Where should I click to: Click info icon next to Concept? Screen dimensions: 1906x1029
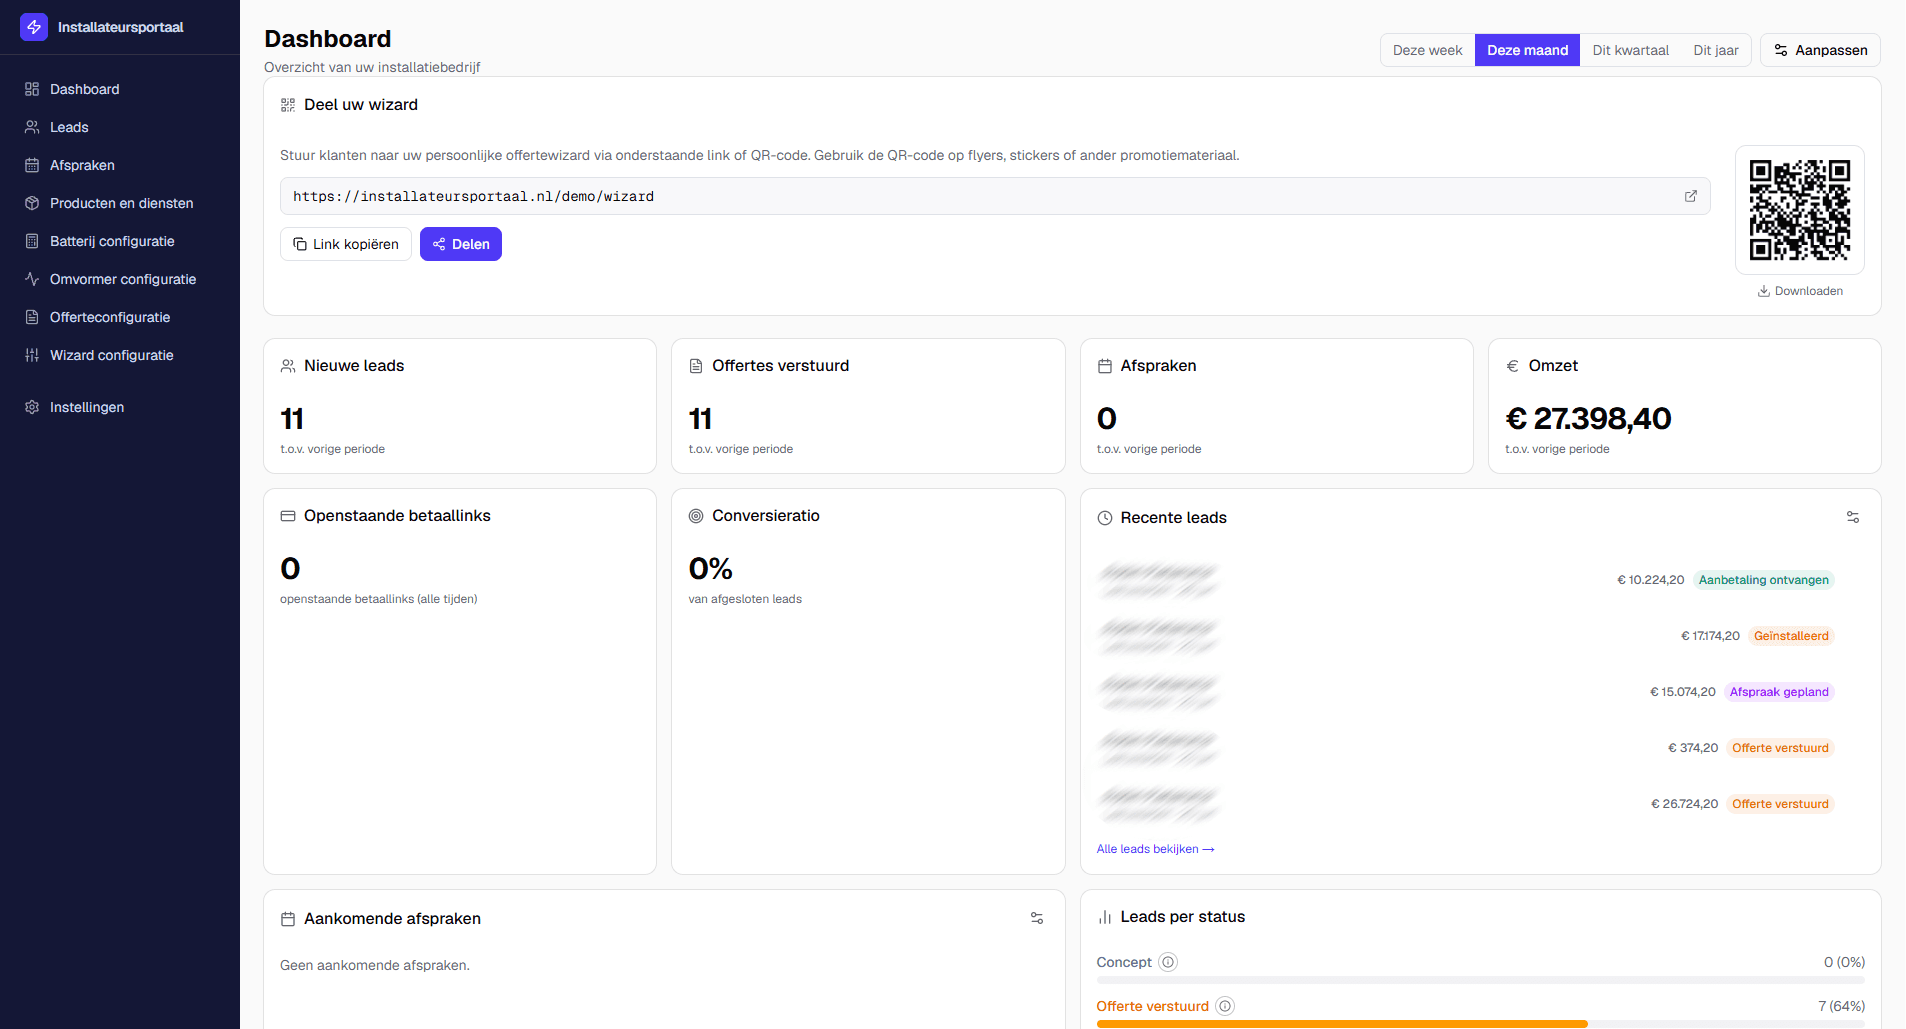coord(1168,962)
